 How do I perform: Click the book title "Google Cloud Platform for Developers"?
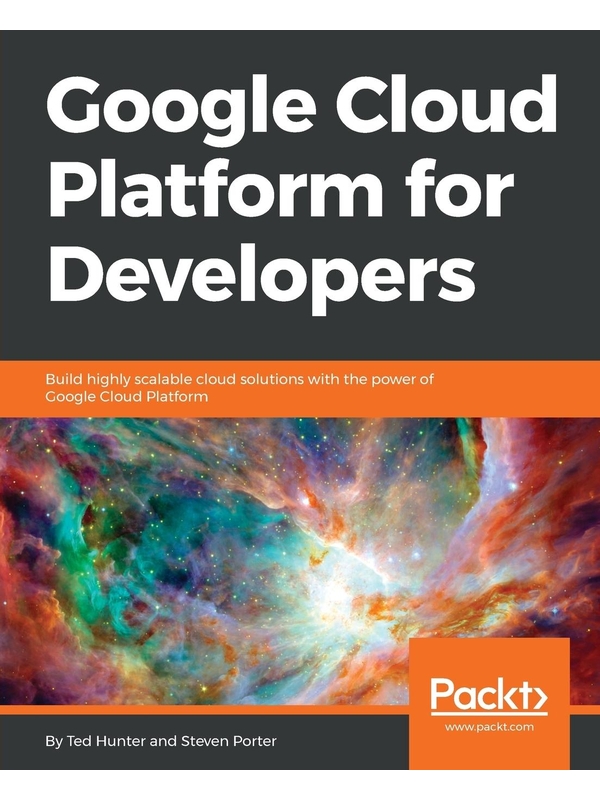coord(302,193)
